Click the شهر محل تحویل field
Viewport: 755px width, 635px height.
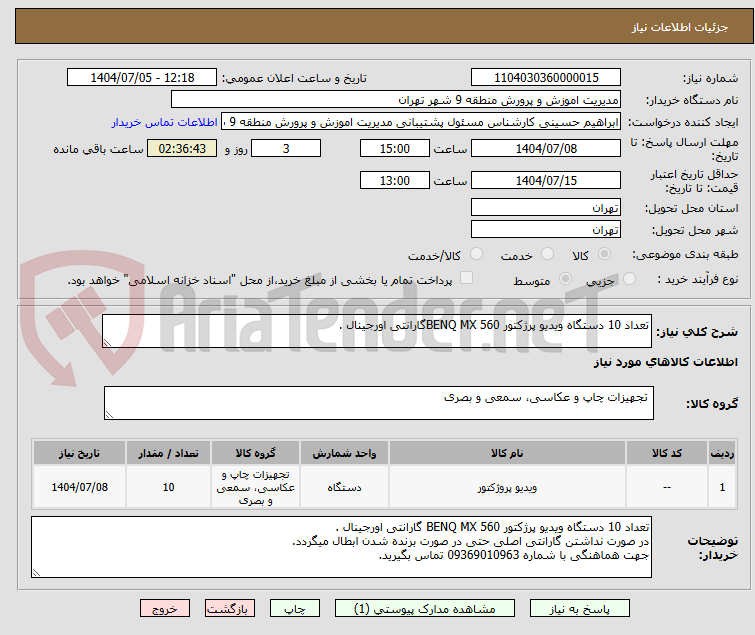(546, 230)
